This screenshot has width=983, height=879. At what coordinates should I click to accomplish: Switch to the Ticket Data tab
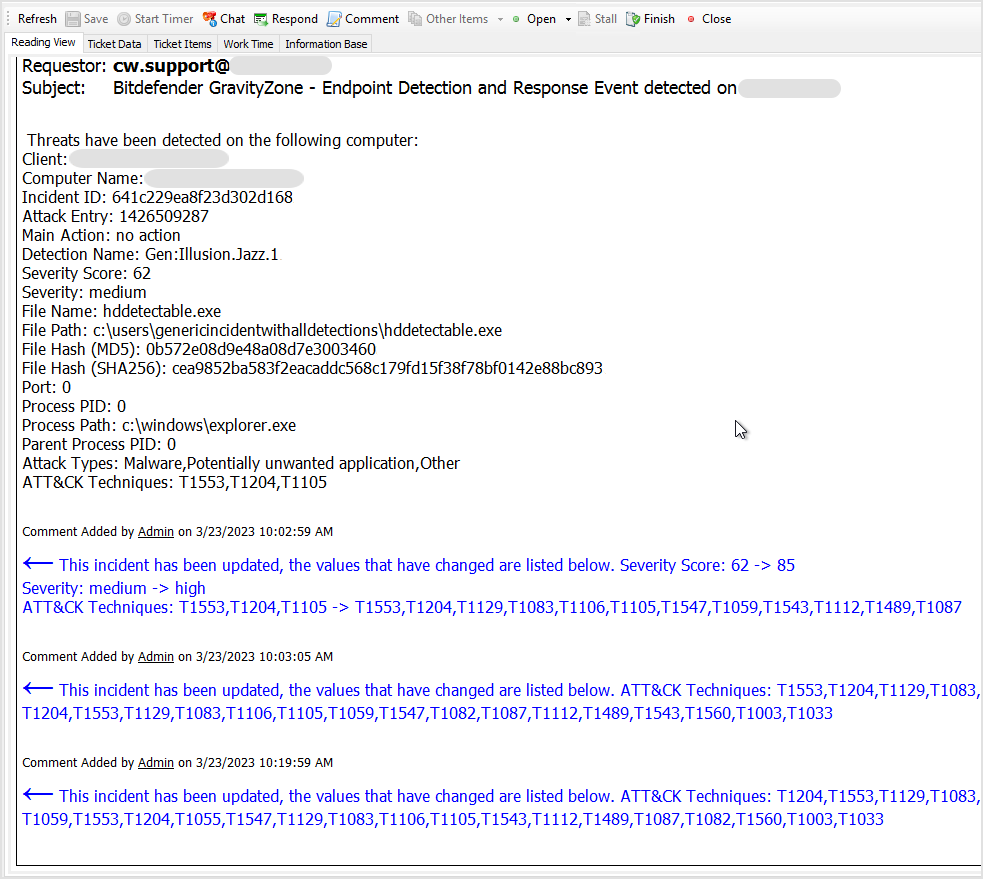[x=114, y=44]
